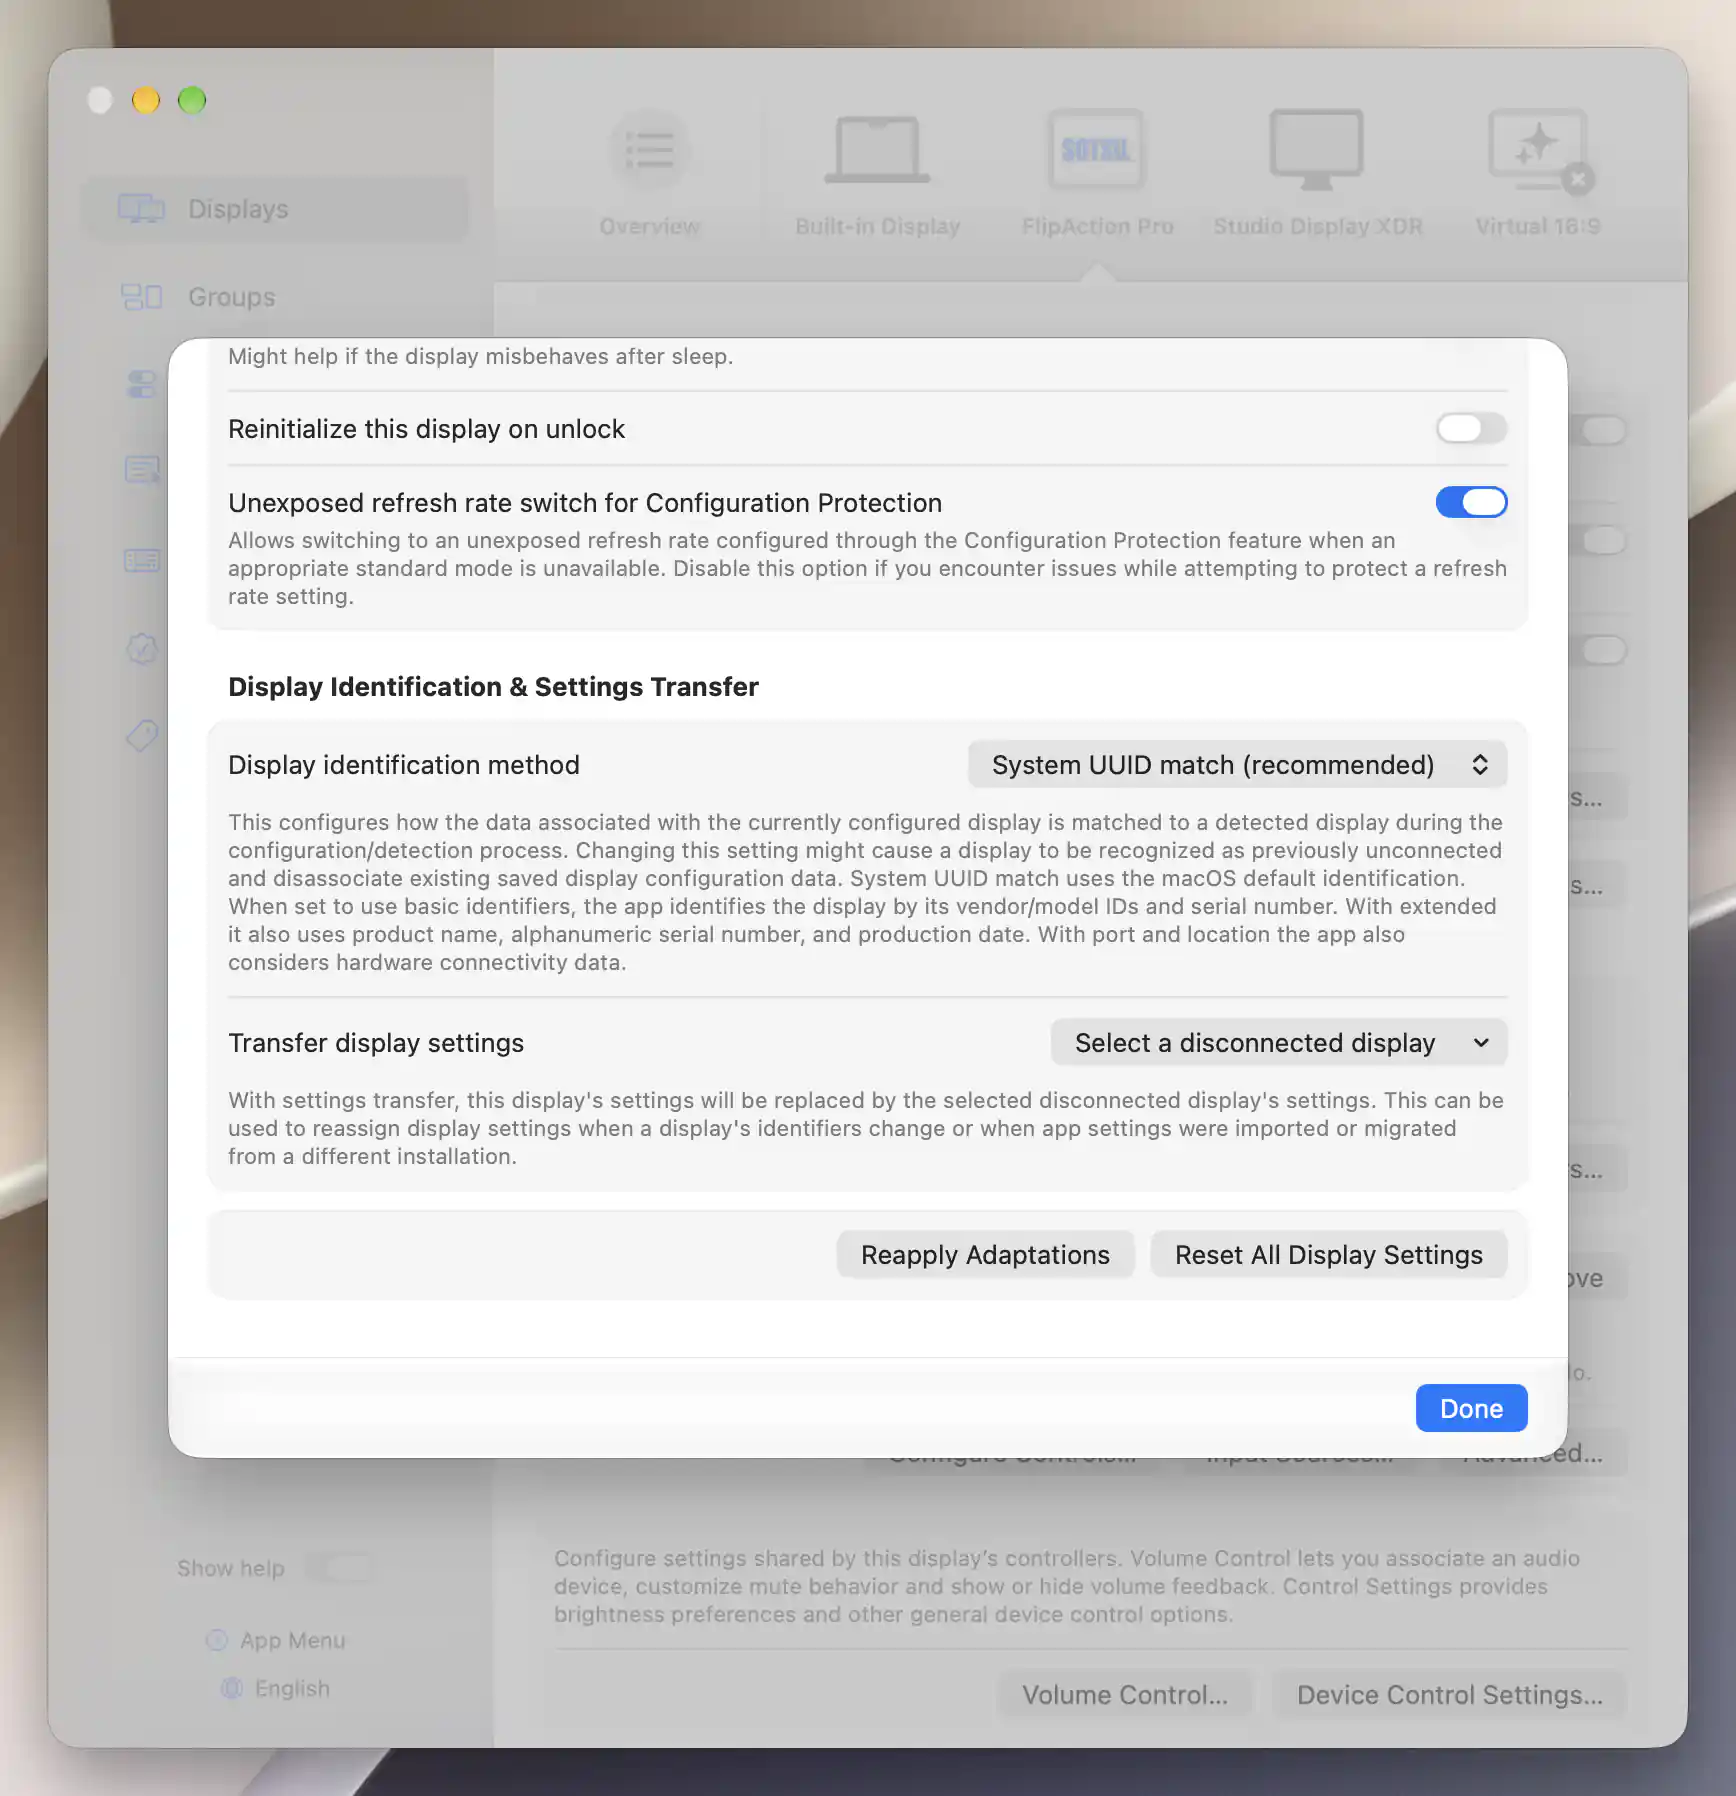Click Volume Control... button
This screenshot has height=1796, width=1736.
click(x=1124, y=1695)
